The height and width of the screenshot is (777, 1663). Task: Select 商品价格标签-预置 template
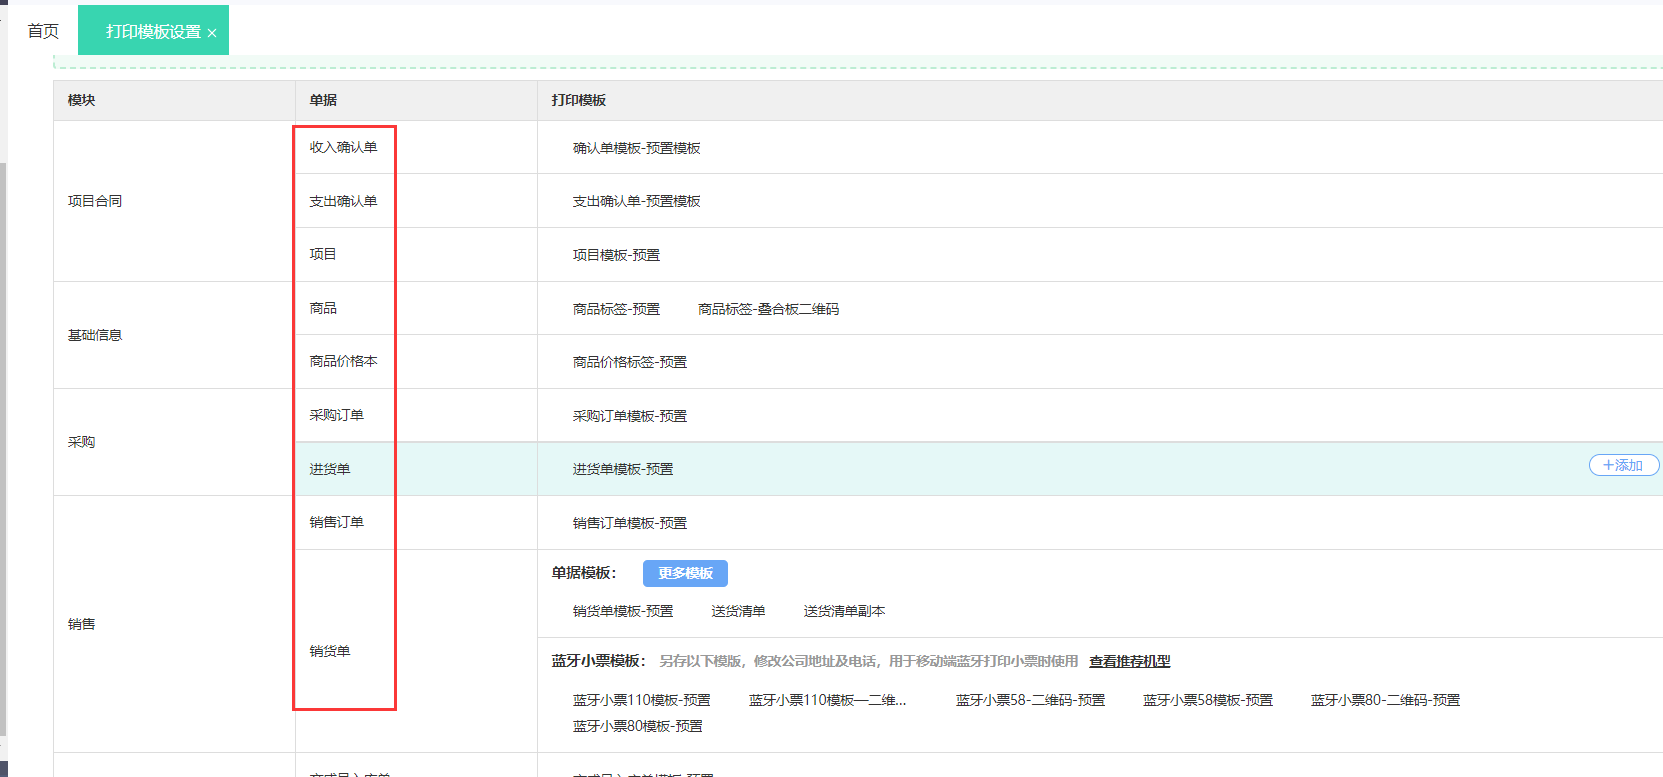pyautogui.click(x=629, y=362)
